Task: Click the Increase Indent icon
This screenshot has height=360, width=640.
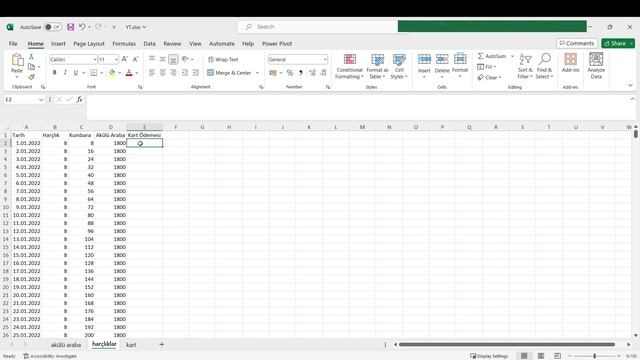Action: (x=196, y=73)
